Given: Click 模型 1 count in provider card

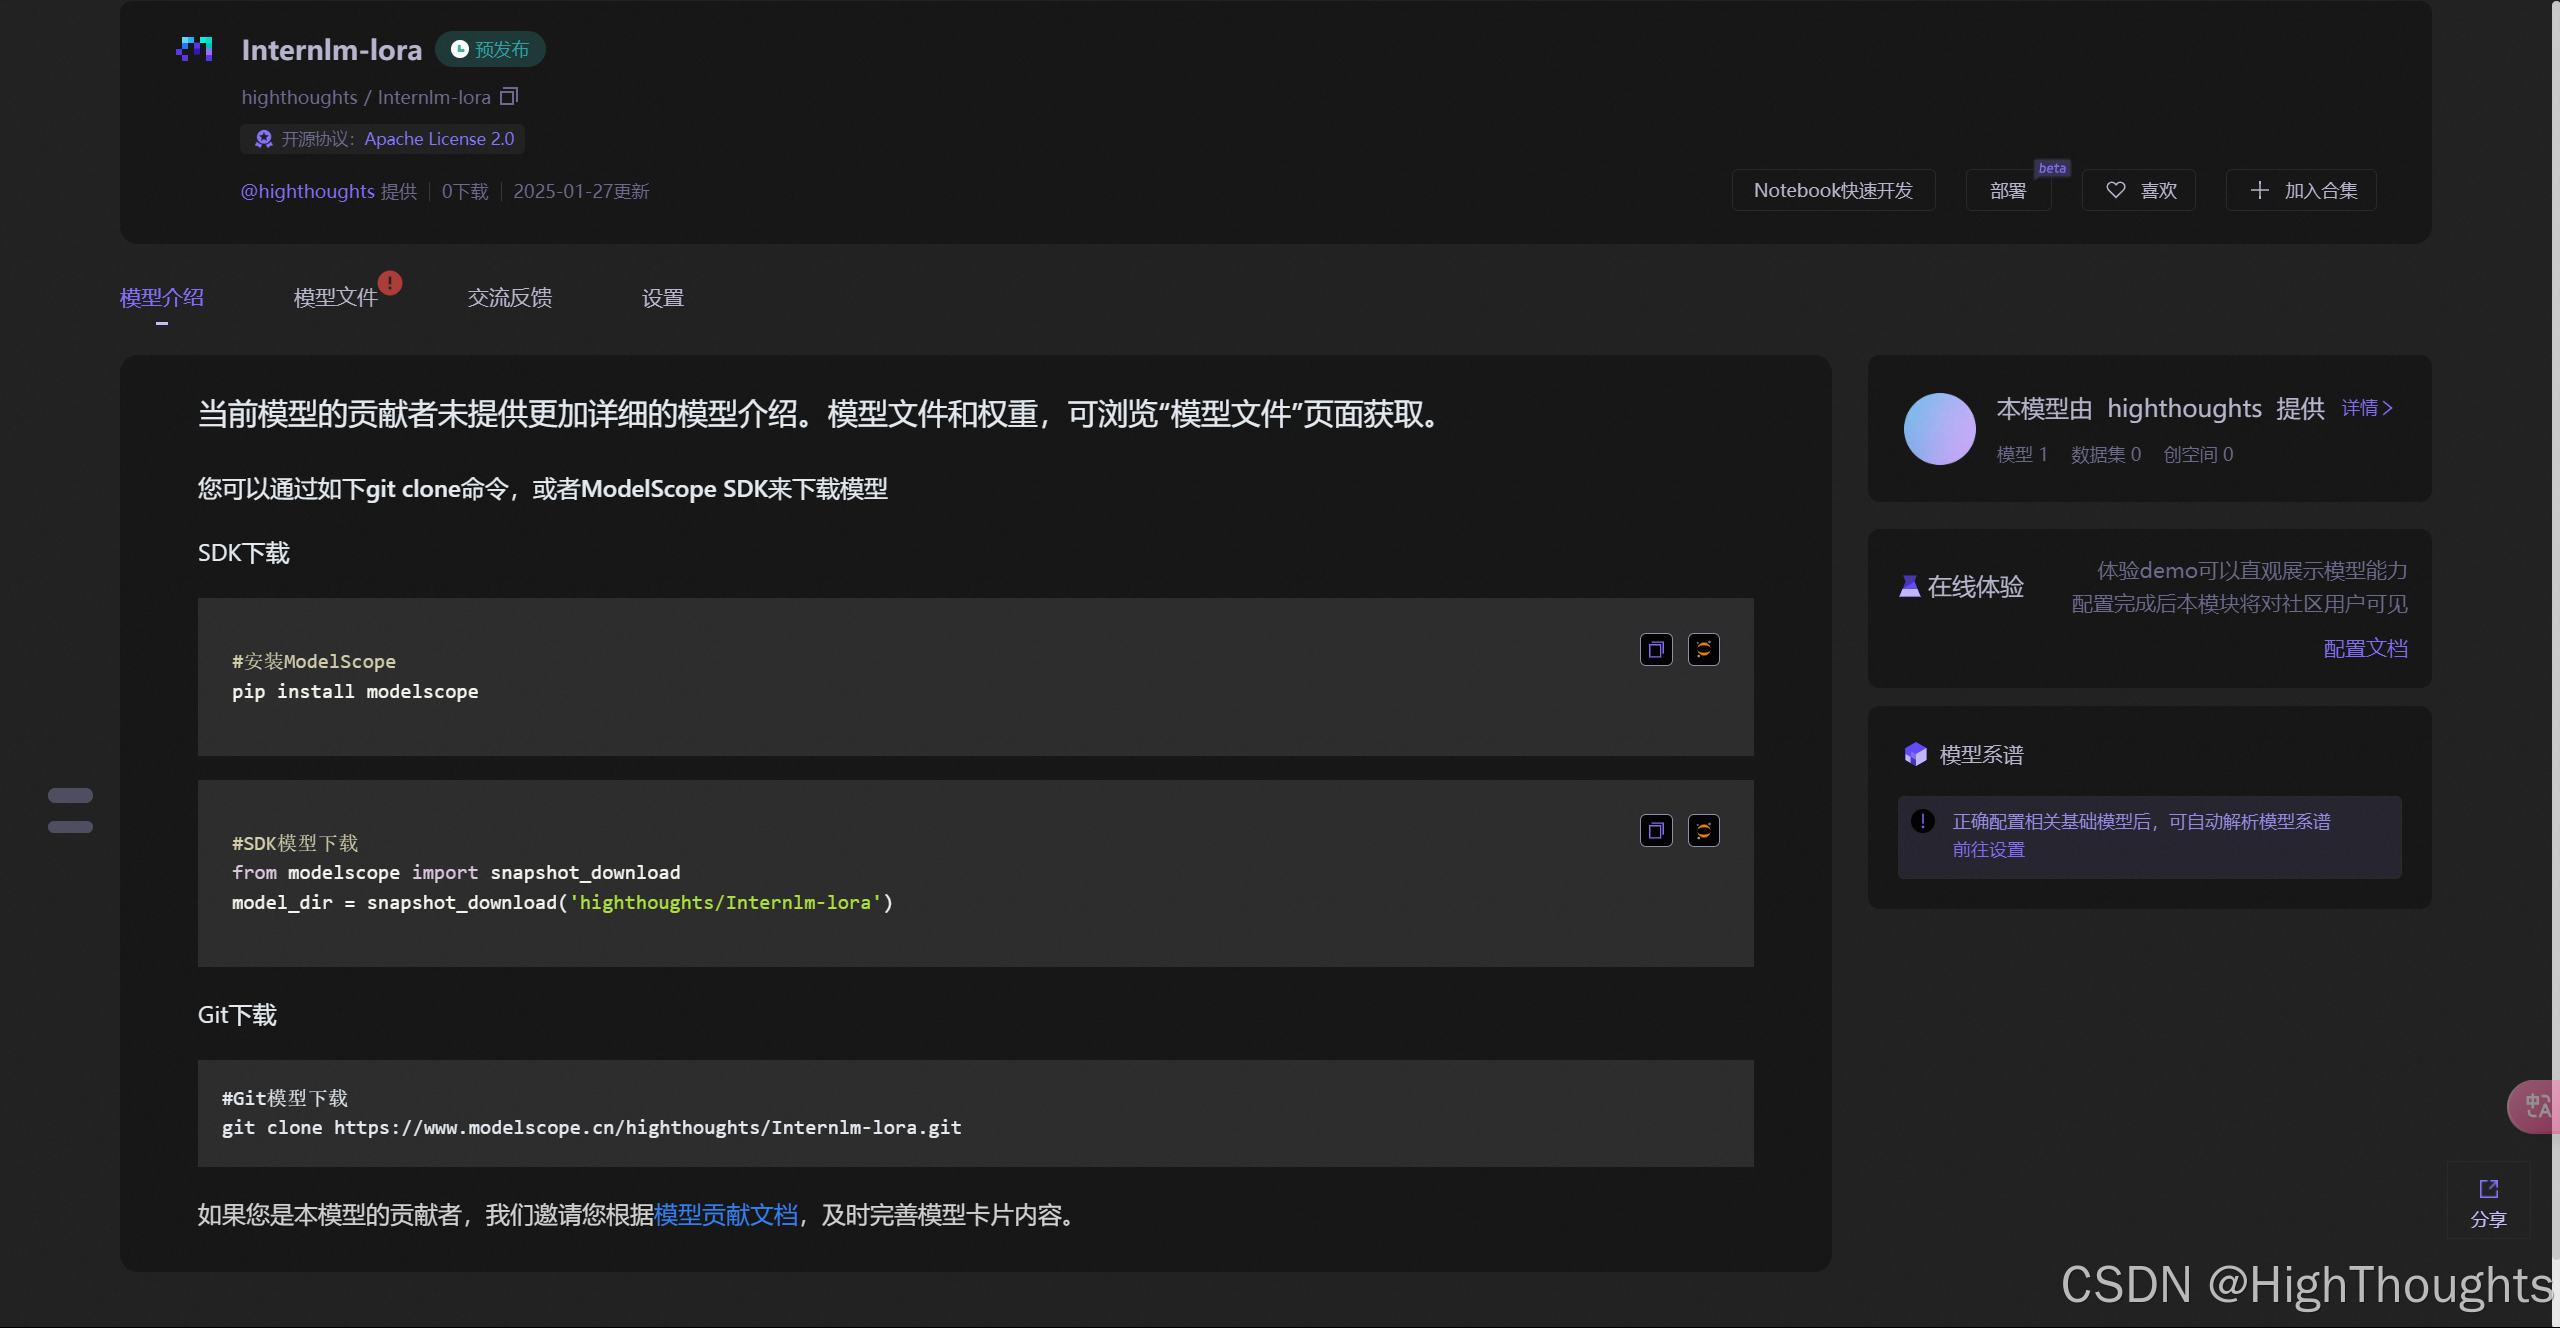Looking at the screenshot, I should click(2022, 455).
